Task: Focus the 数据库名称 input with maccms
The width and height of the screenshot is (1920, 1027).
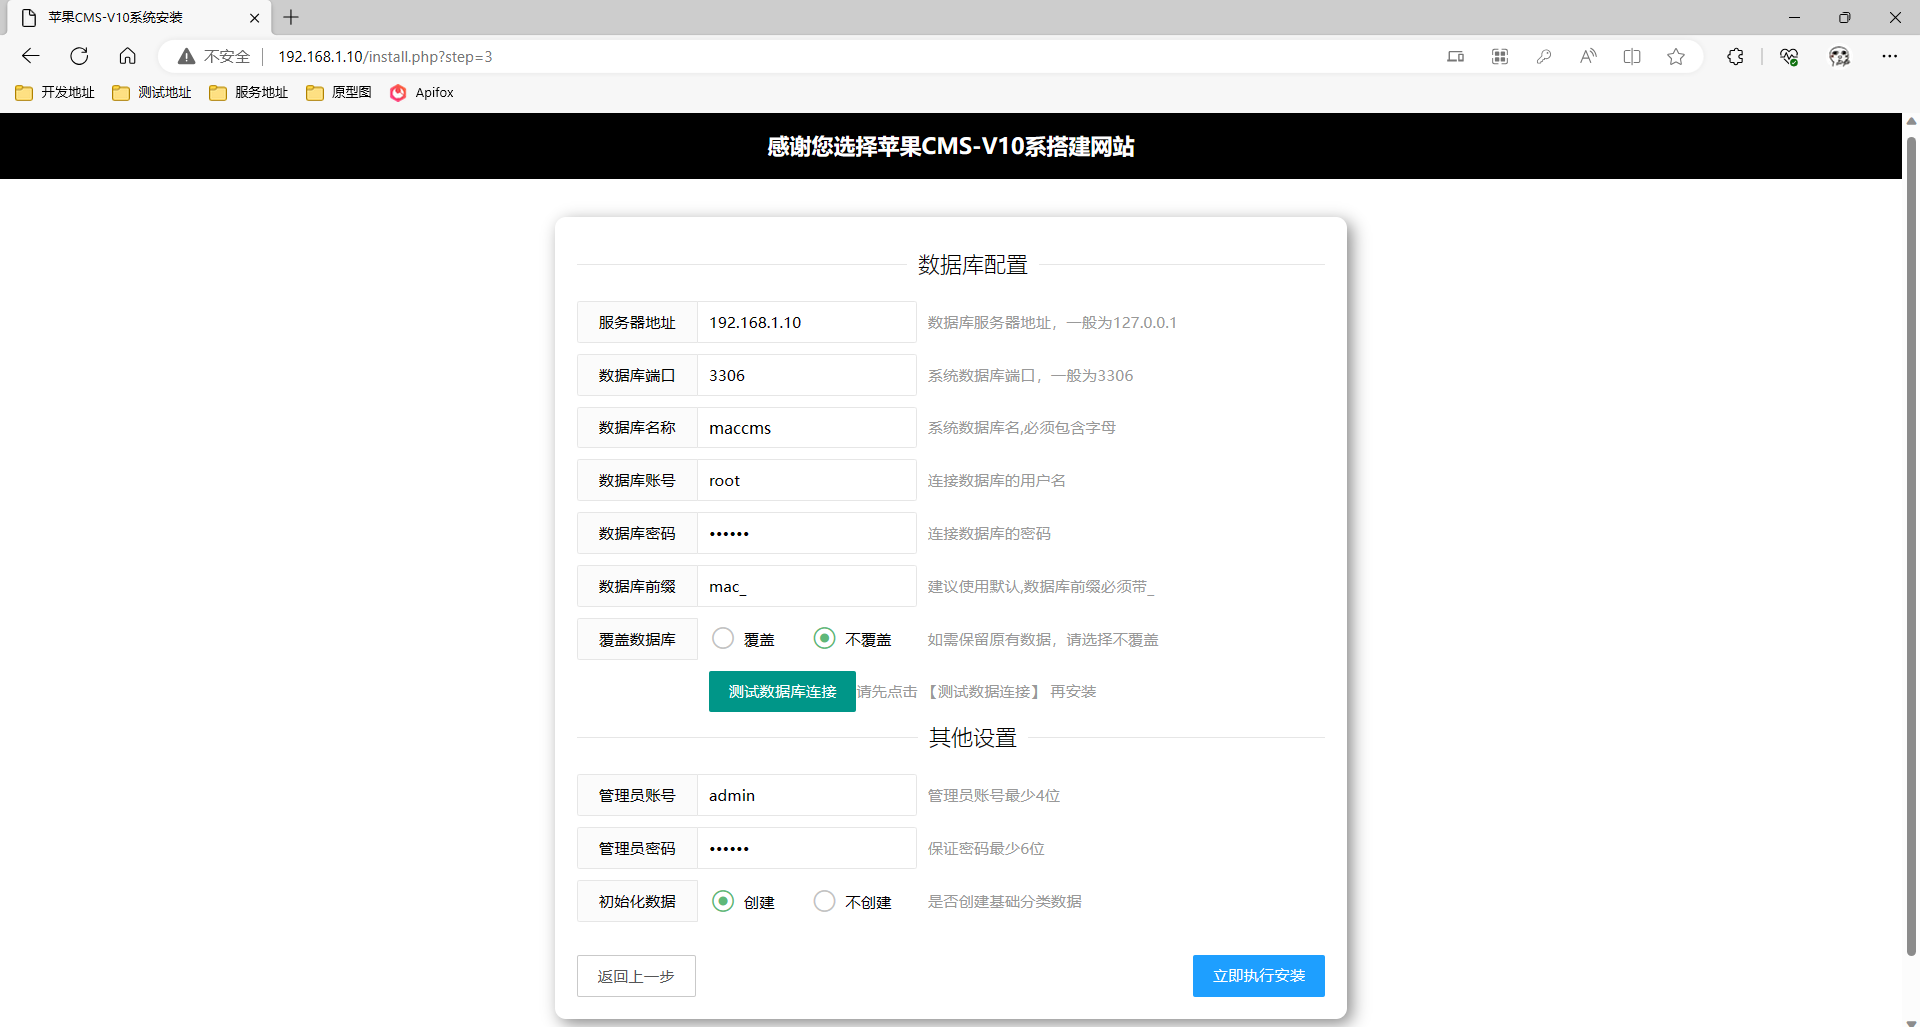Action: [806, 428]
